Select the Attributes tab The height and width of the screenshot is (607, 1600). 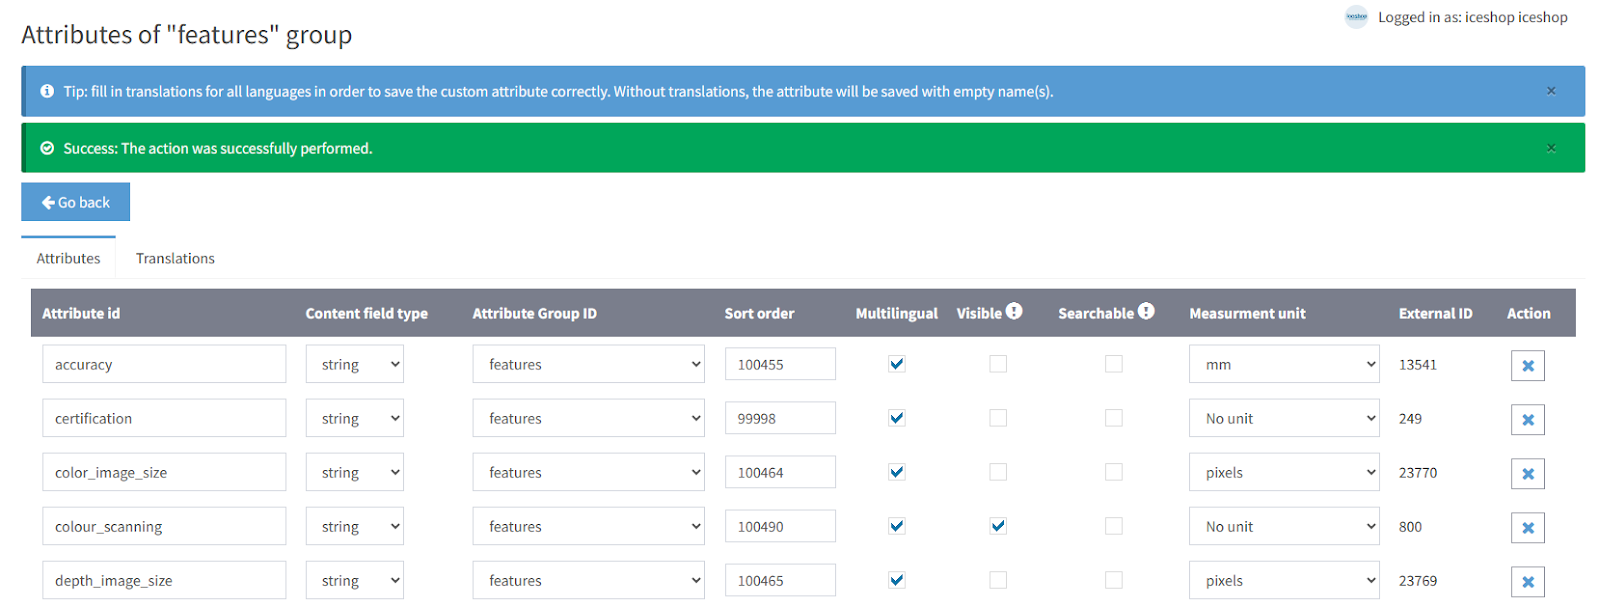[x=68, y=258]
